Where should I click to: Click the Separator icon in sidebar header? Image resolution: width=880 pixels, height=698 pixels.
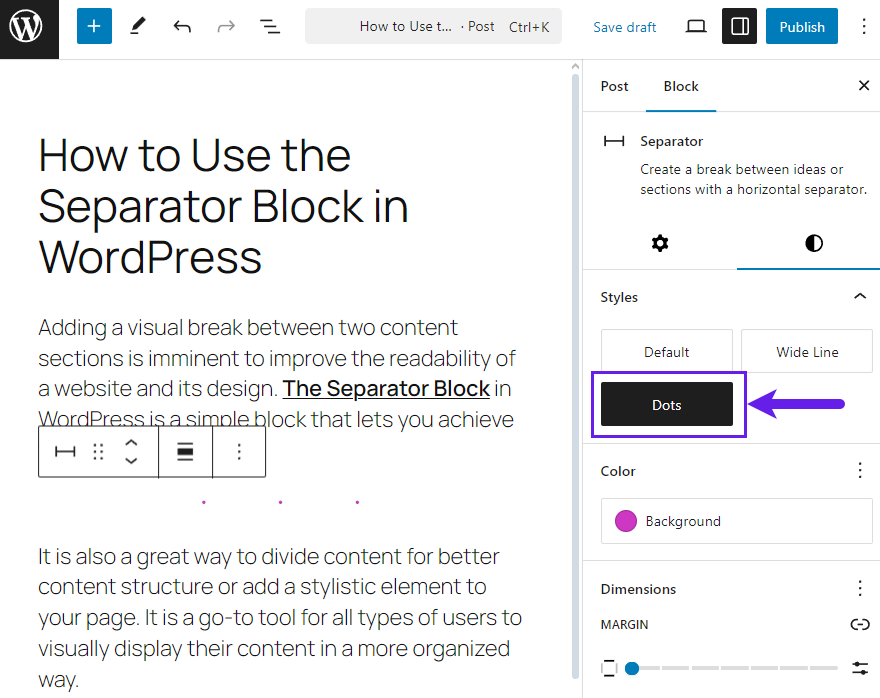coord(614,141)
